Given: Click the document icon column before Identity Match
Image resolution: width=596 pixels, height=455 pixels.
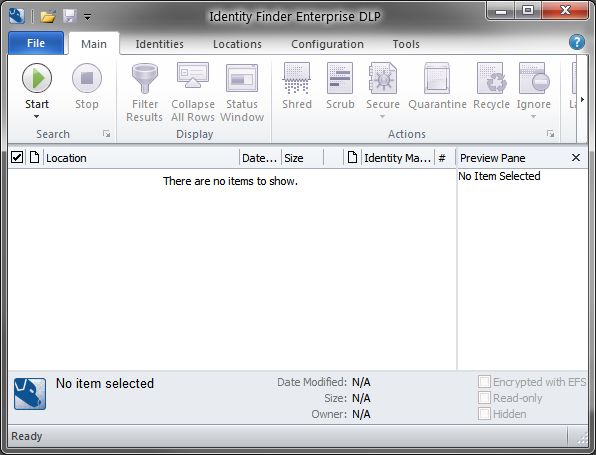Looking at the screenshot, I should [x=352, y=157].
